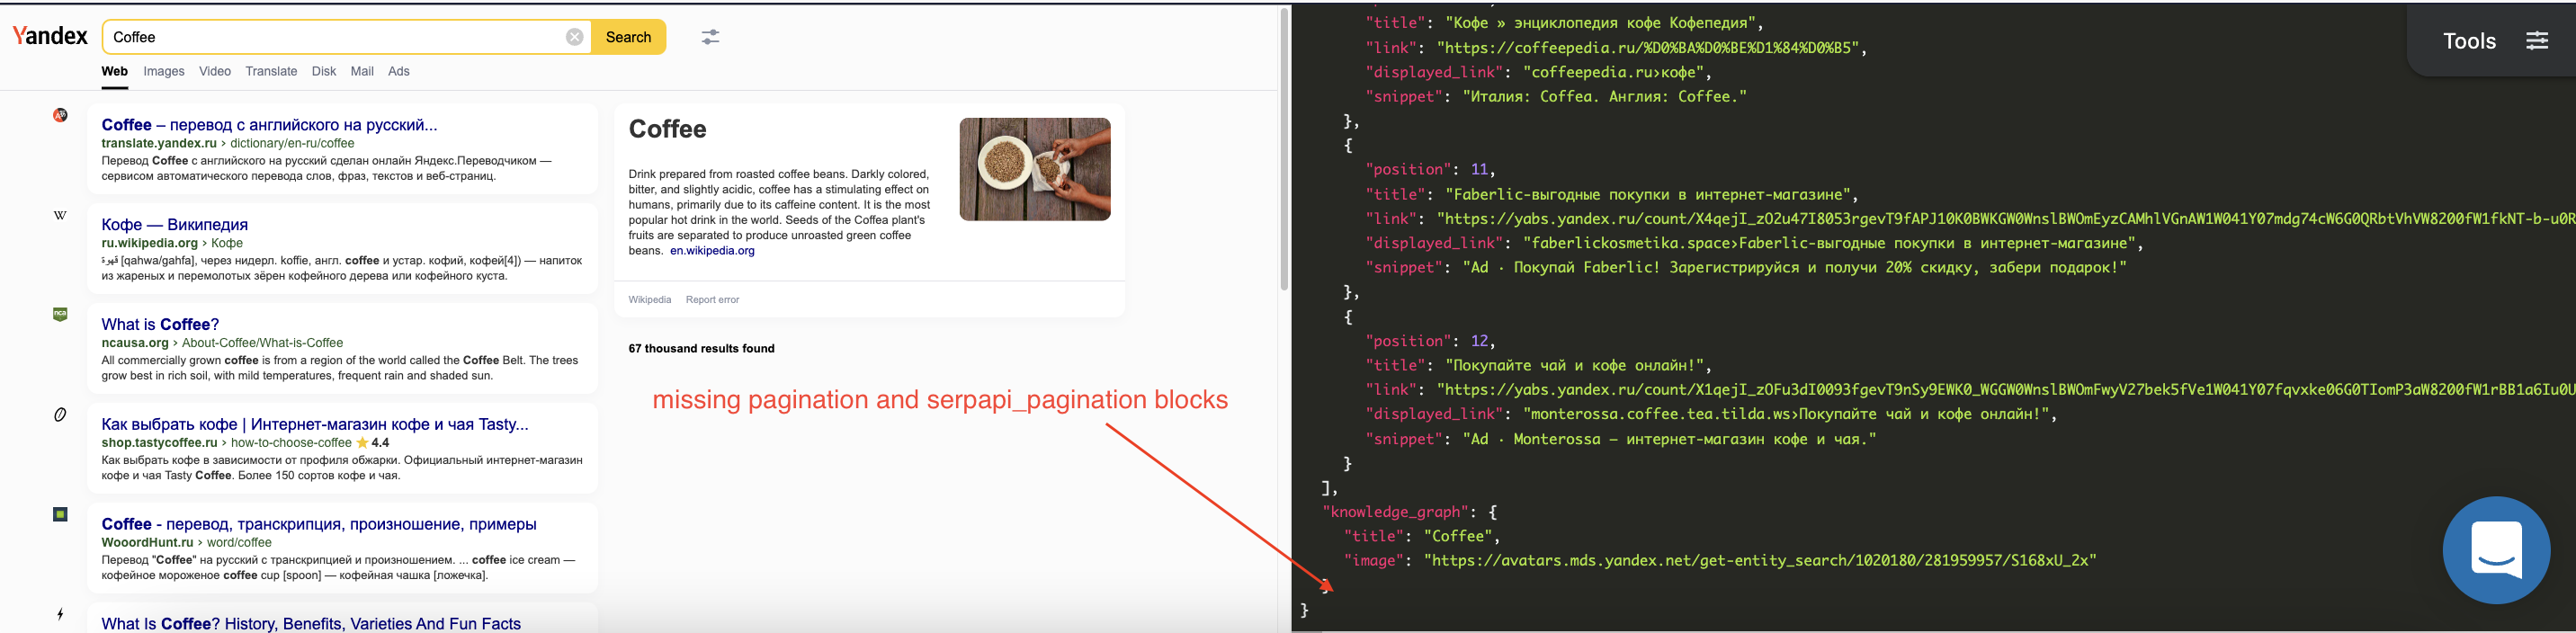The height and width of the screenshot is (633, 2576).
Task: Click the ncausa.org result favicon
Action: (60, 314)
